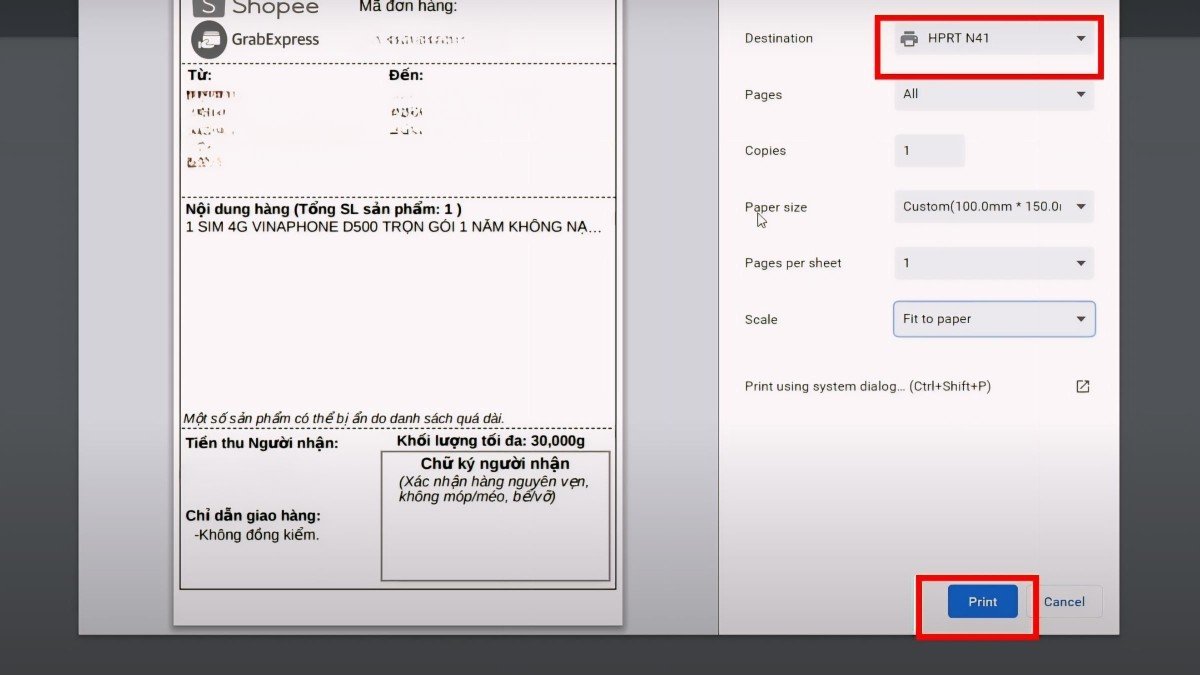Click the Mã đơn hàng order number area
This screenshot has height=675, width=1200.
(x=420, y=40)
